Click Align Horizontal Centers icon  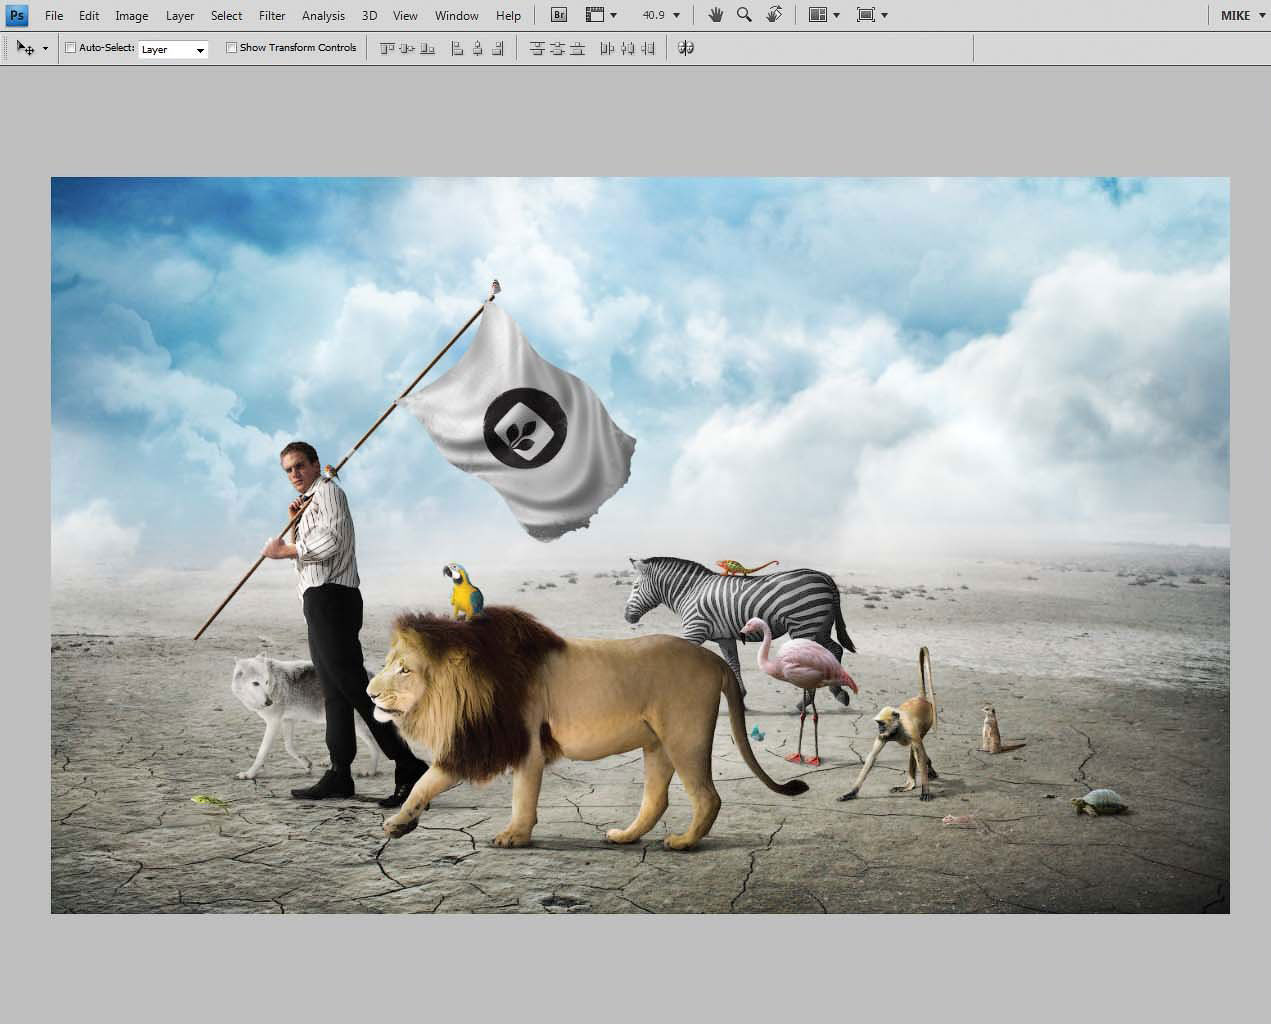(478, 48)
